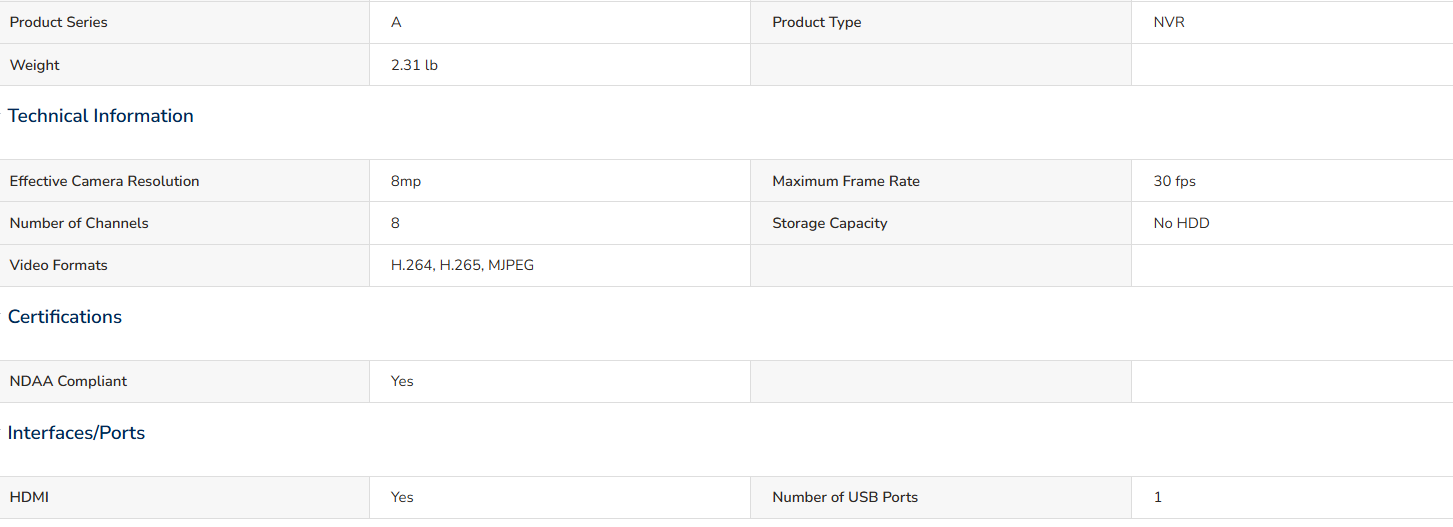
Task: Click the Number of Channels label
Action: (x=79, y=223)
